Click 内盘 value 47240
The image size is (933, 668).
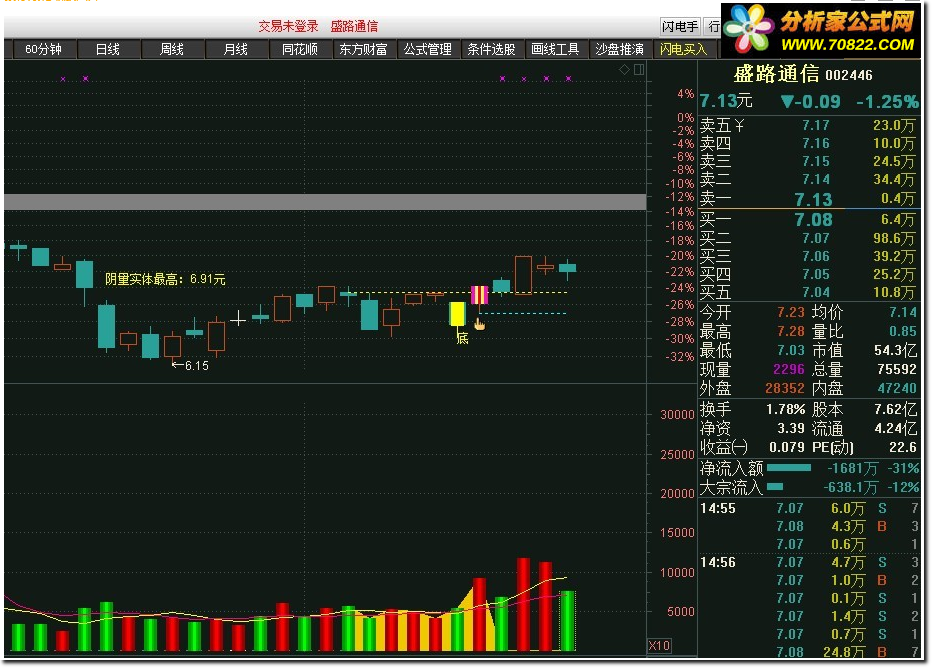(897, 388)
